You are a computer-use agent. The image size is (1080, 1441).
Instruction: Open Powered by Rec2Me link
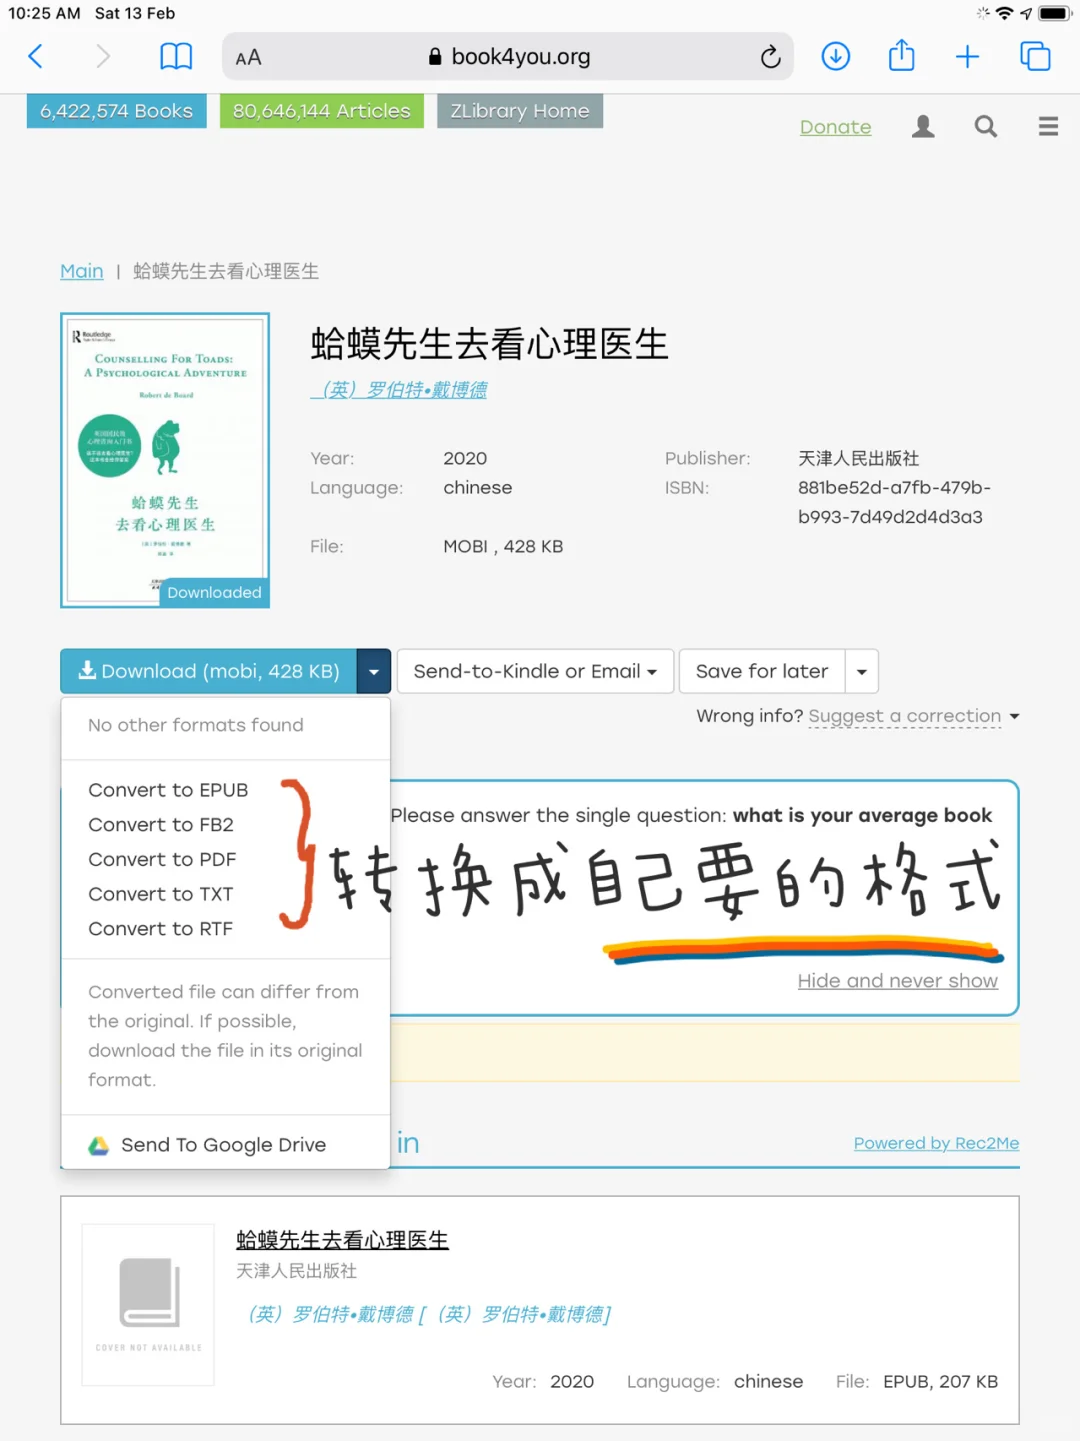936,1143
